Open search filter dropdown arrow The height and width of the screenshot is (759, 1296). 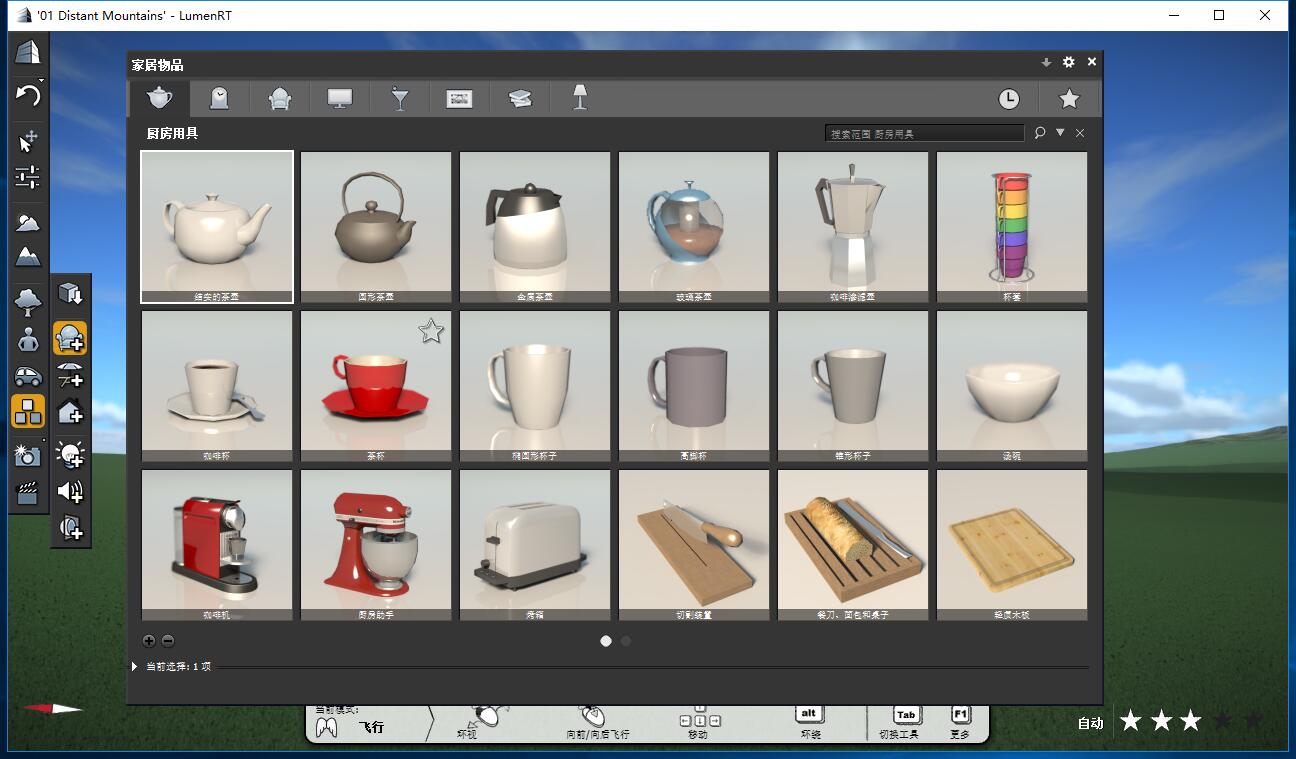coord(1060,132)
